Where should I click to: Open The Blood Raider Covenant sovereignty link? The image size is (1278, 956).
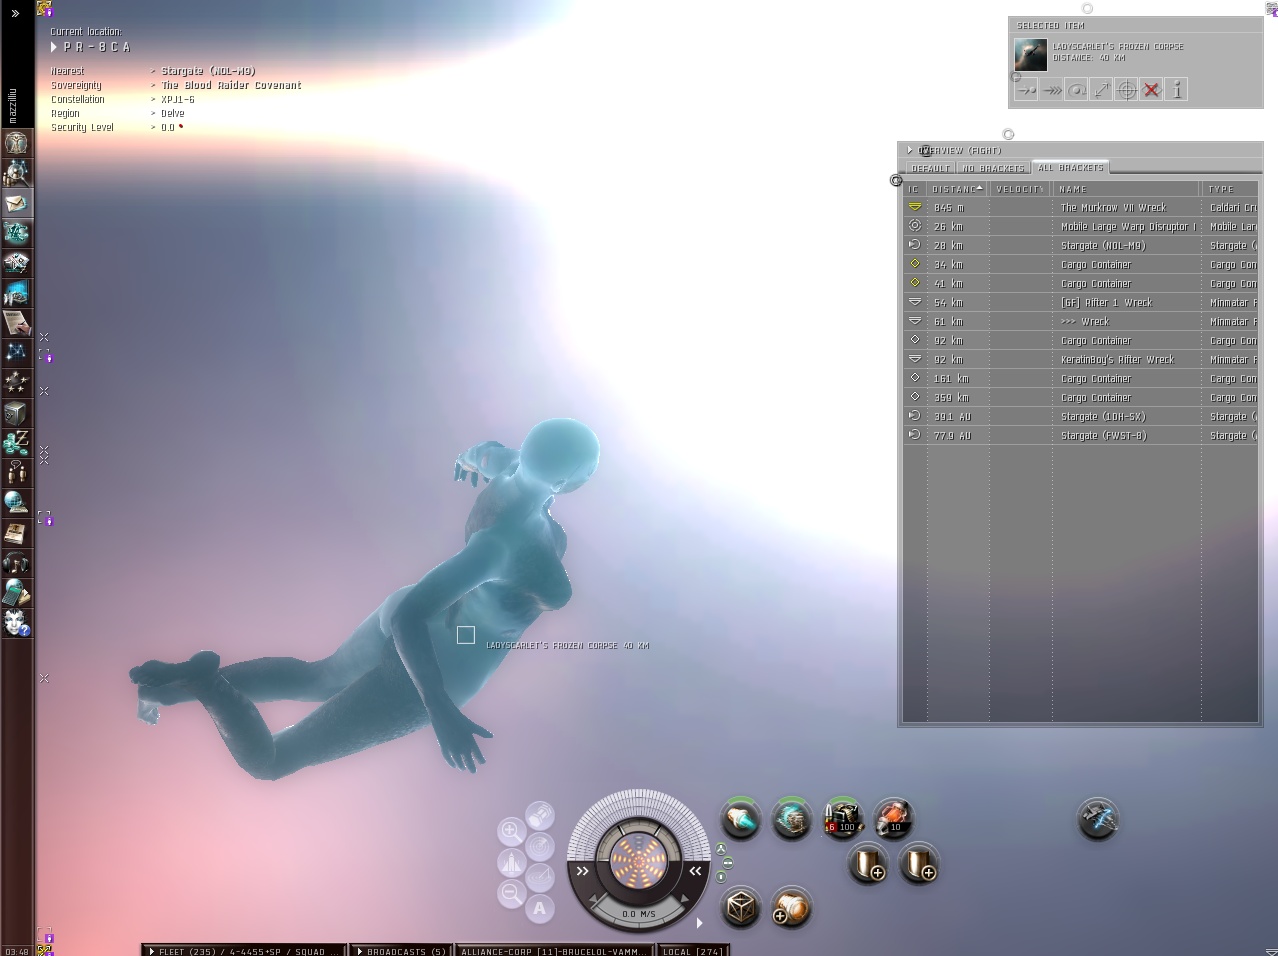(x=231, y=86)
